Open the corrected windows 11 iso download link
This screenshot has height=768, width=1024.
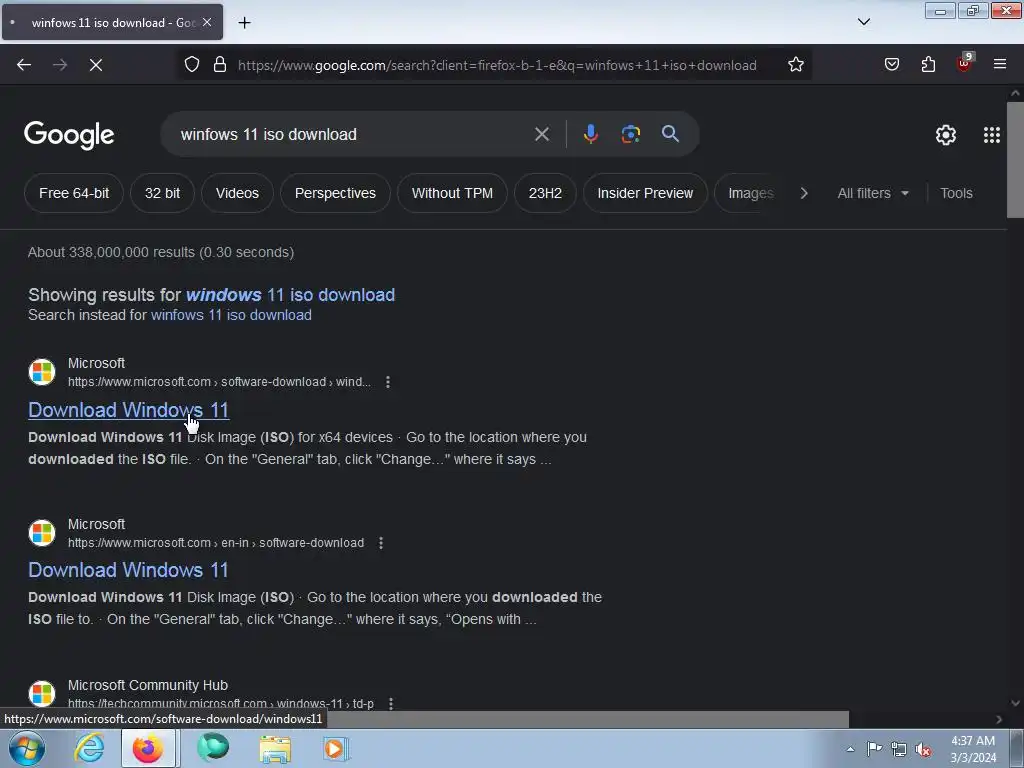tap(290, 295)
